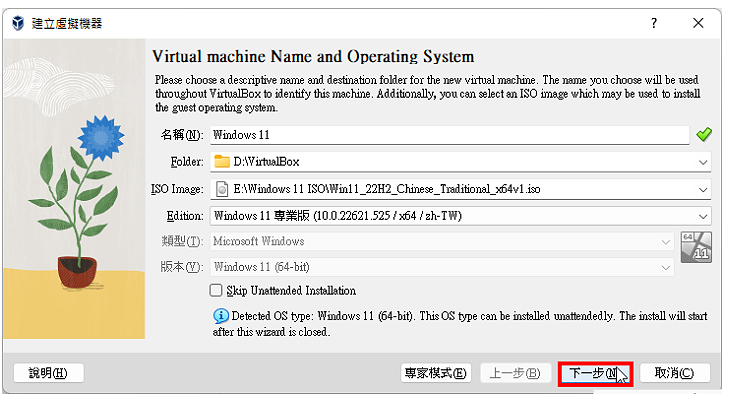The width and height of the screenshot is (734, 397).
Task: Click the Detected OS type information message
Action: pos(460,323)
